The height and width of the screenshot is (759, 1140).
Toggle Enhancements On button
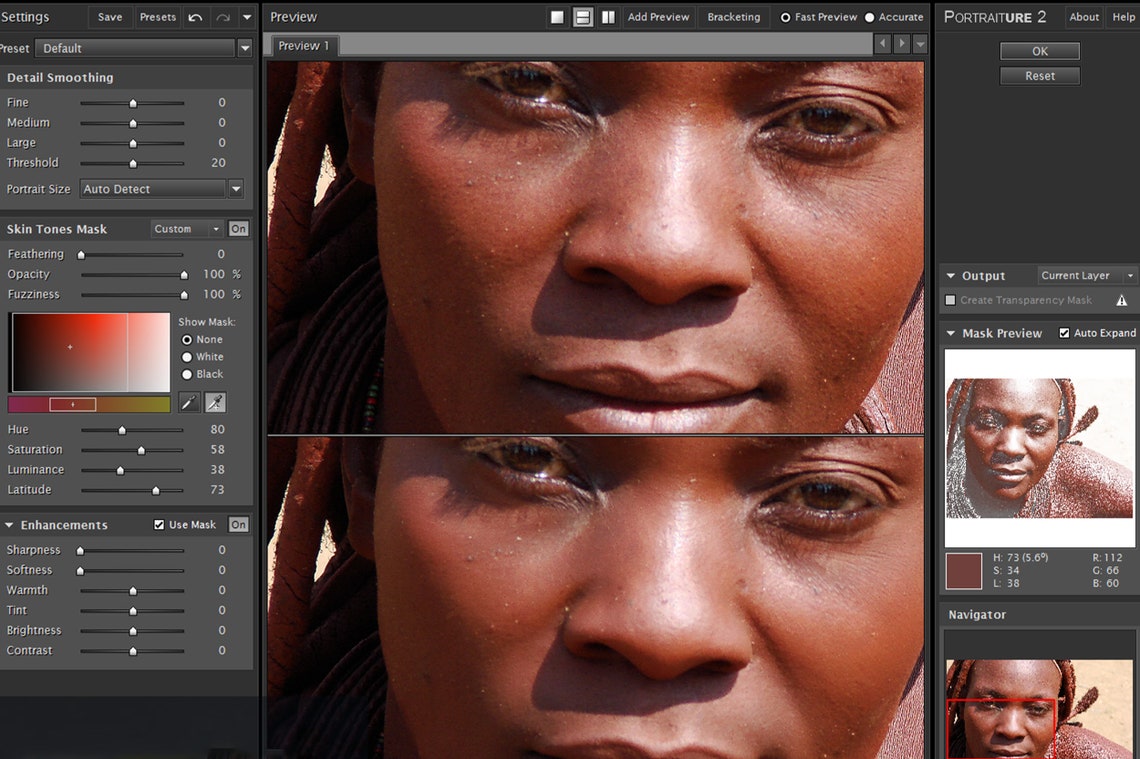(238, 525)
